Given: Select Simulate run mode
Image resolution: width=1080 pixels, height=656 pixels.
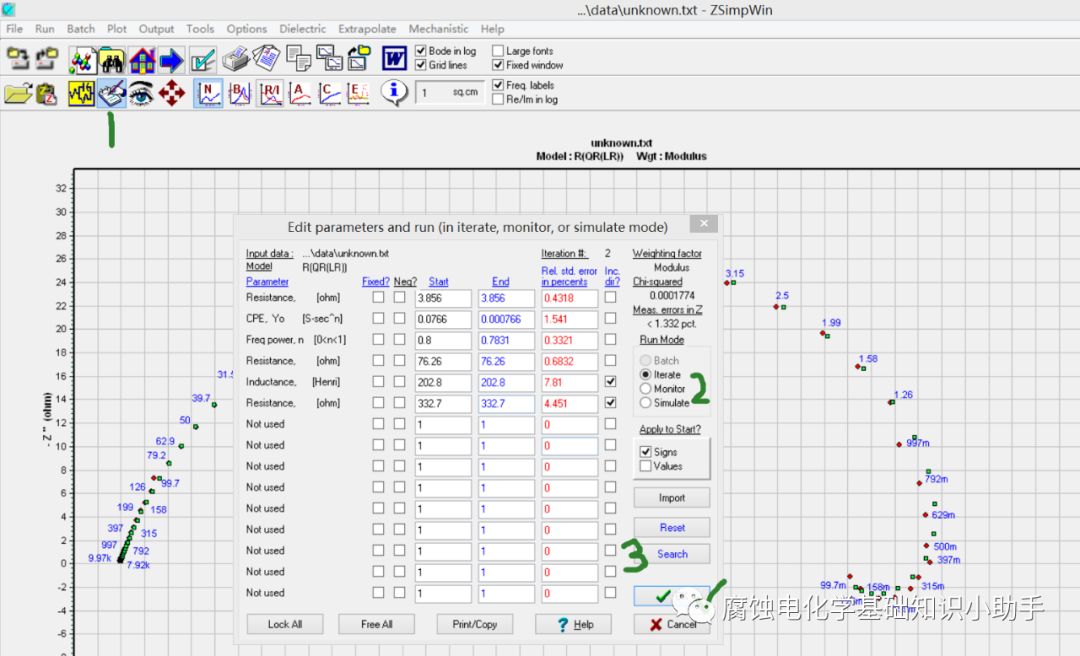Looking at the screenshot, I should click(645, 402).
